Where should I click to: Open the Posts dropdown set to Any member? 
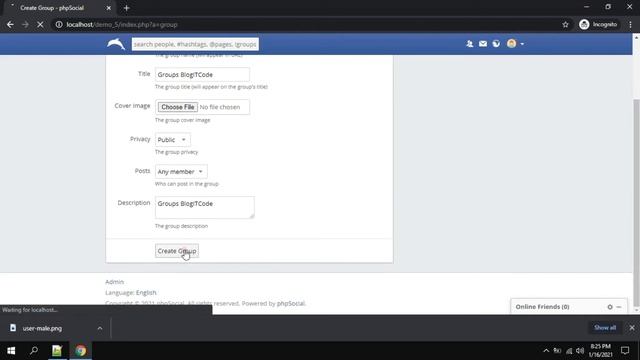(x=181, y=171)
